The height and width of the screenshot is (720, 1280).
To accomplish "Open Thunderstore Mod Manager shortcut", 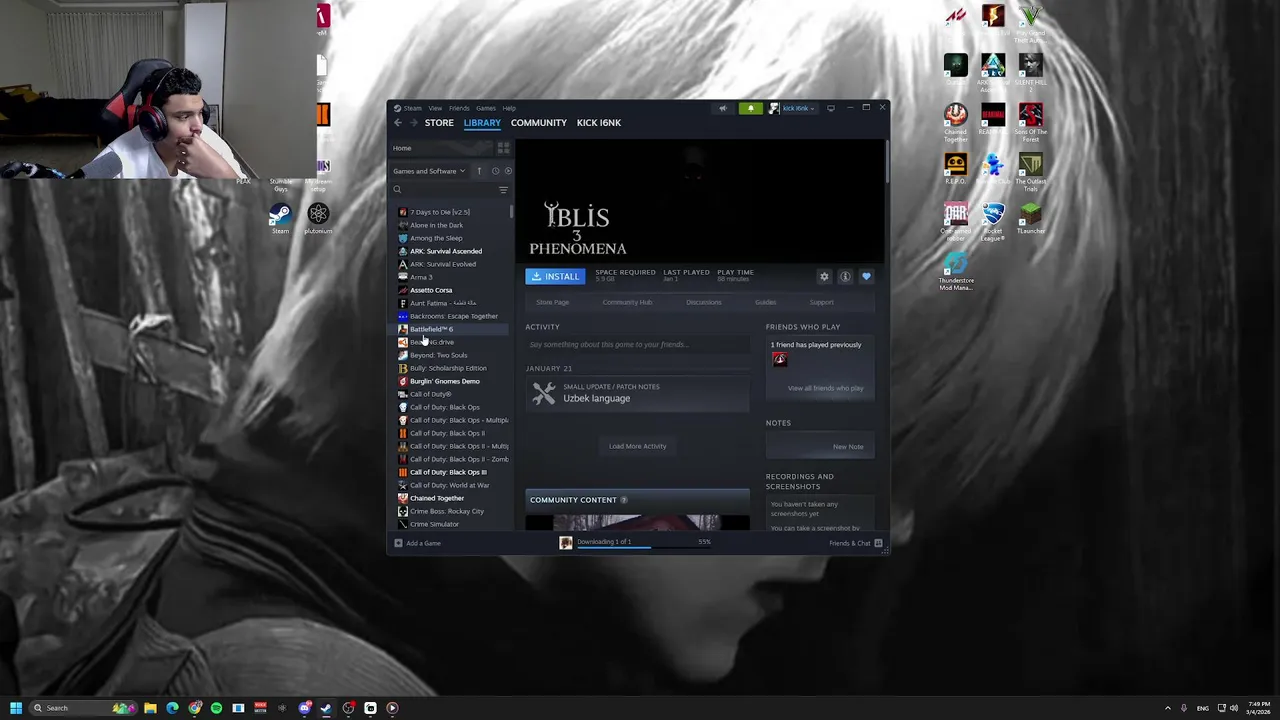I will click(955, 270).
